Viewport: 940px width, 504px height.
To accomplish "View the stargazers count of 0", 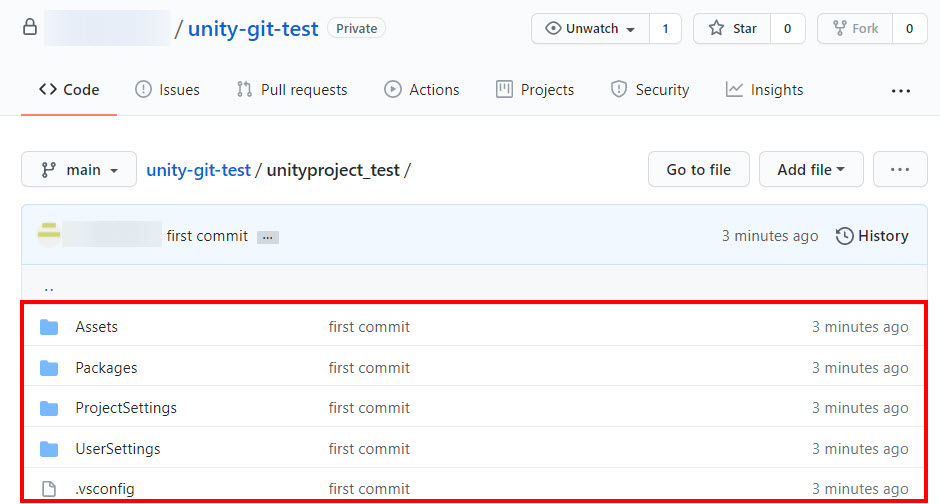I will (x=788, y=28).
